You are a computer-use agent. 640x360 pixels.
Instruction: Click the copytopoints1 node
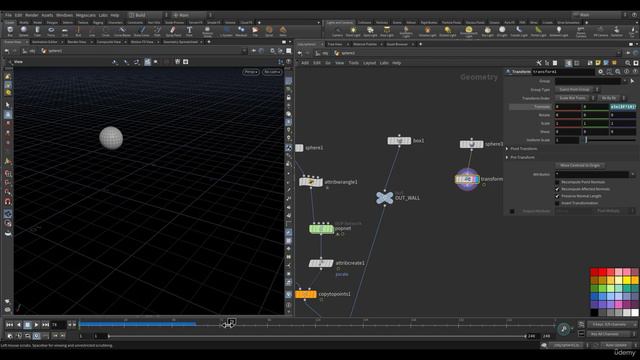click(306, 294)
